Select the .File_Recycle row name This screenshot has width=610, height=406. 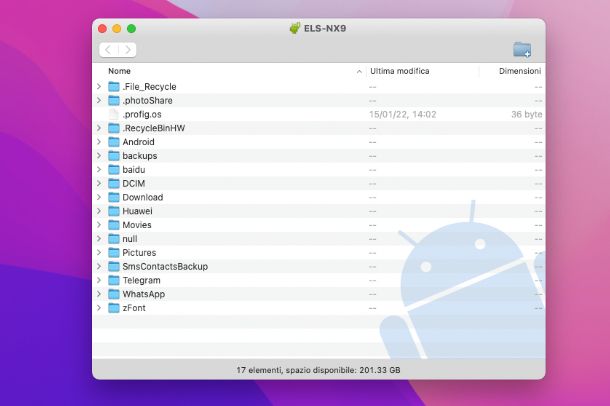[x=149, y=87]
